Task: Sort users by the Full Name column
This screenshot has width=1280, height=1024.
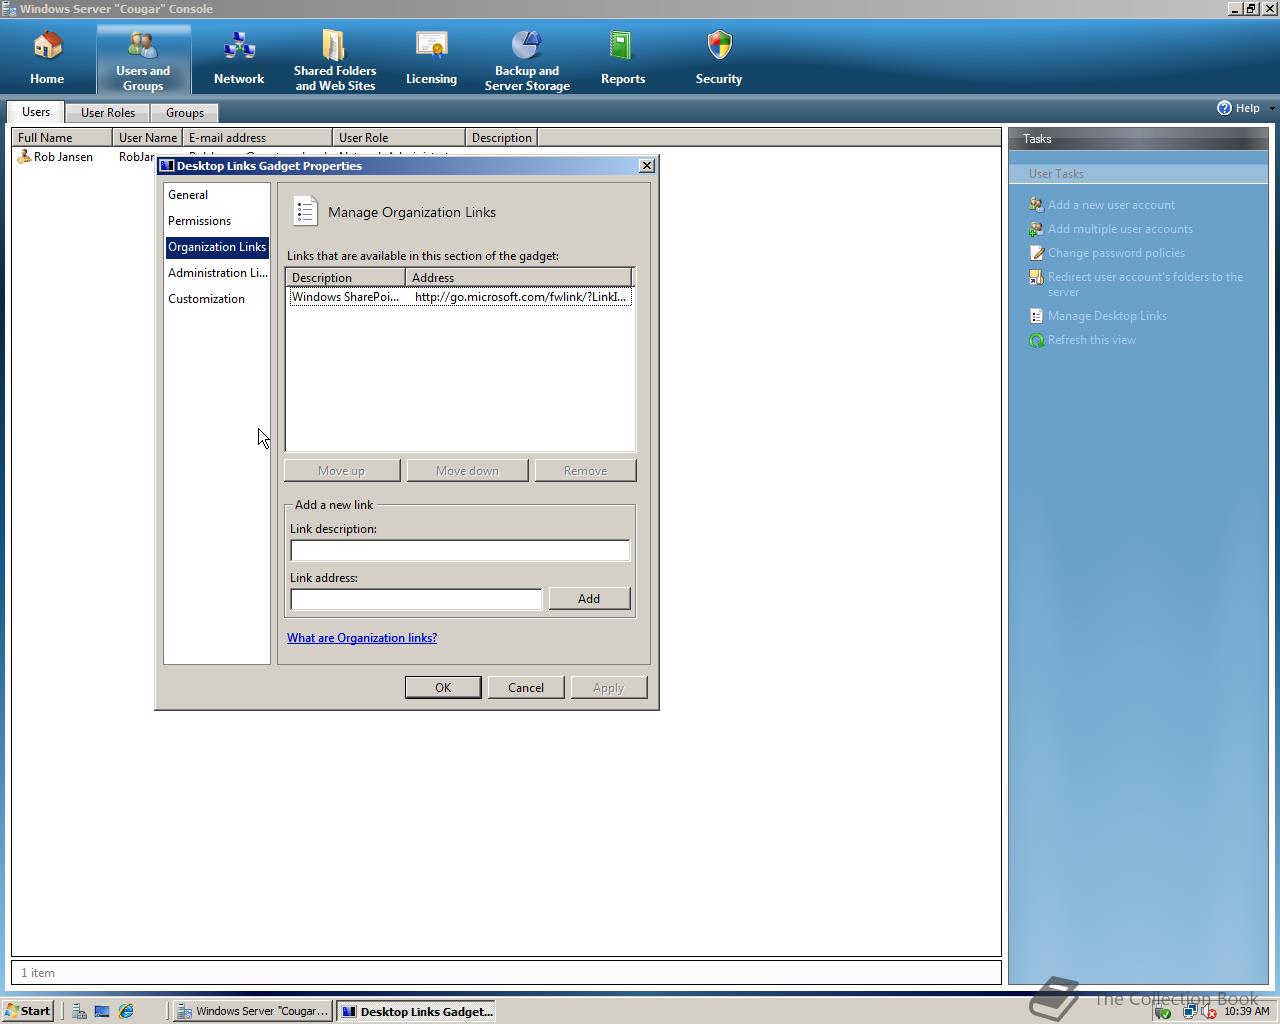Action: tap(62, 138)
